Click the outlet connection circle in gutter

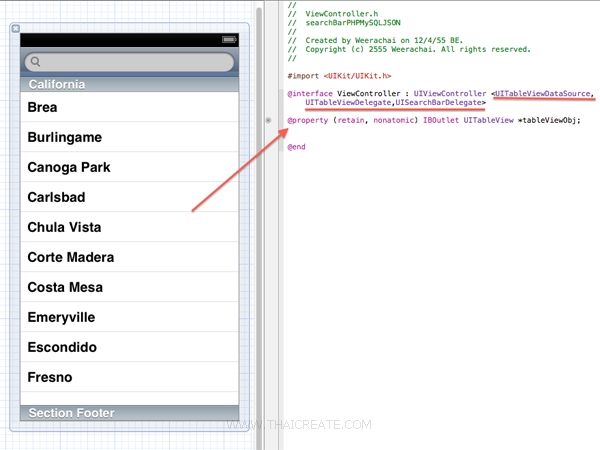269,120
